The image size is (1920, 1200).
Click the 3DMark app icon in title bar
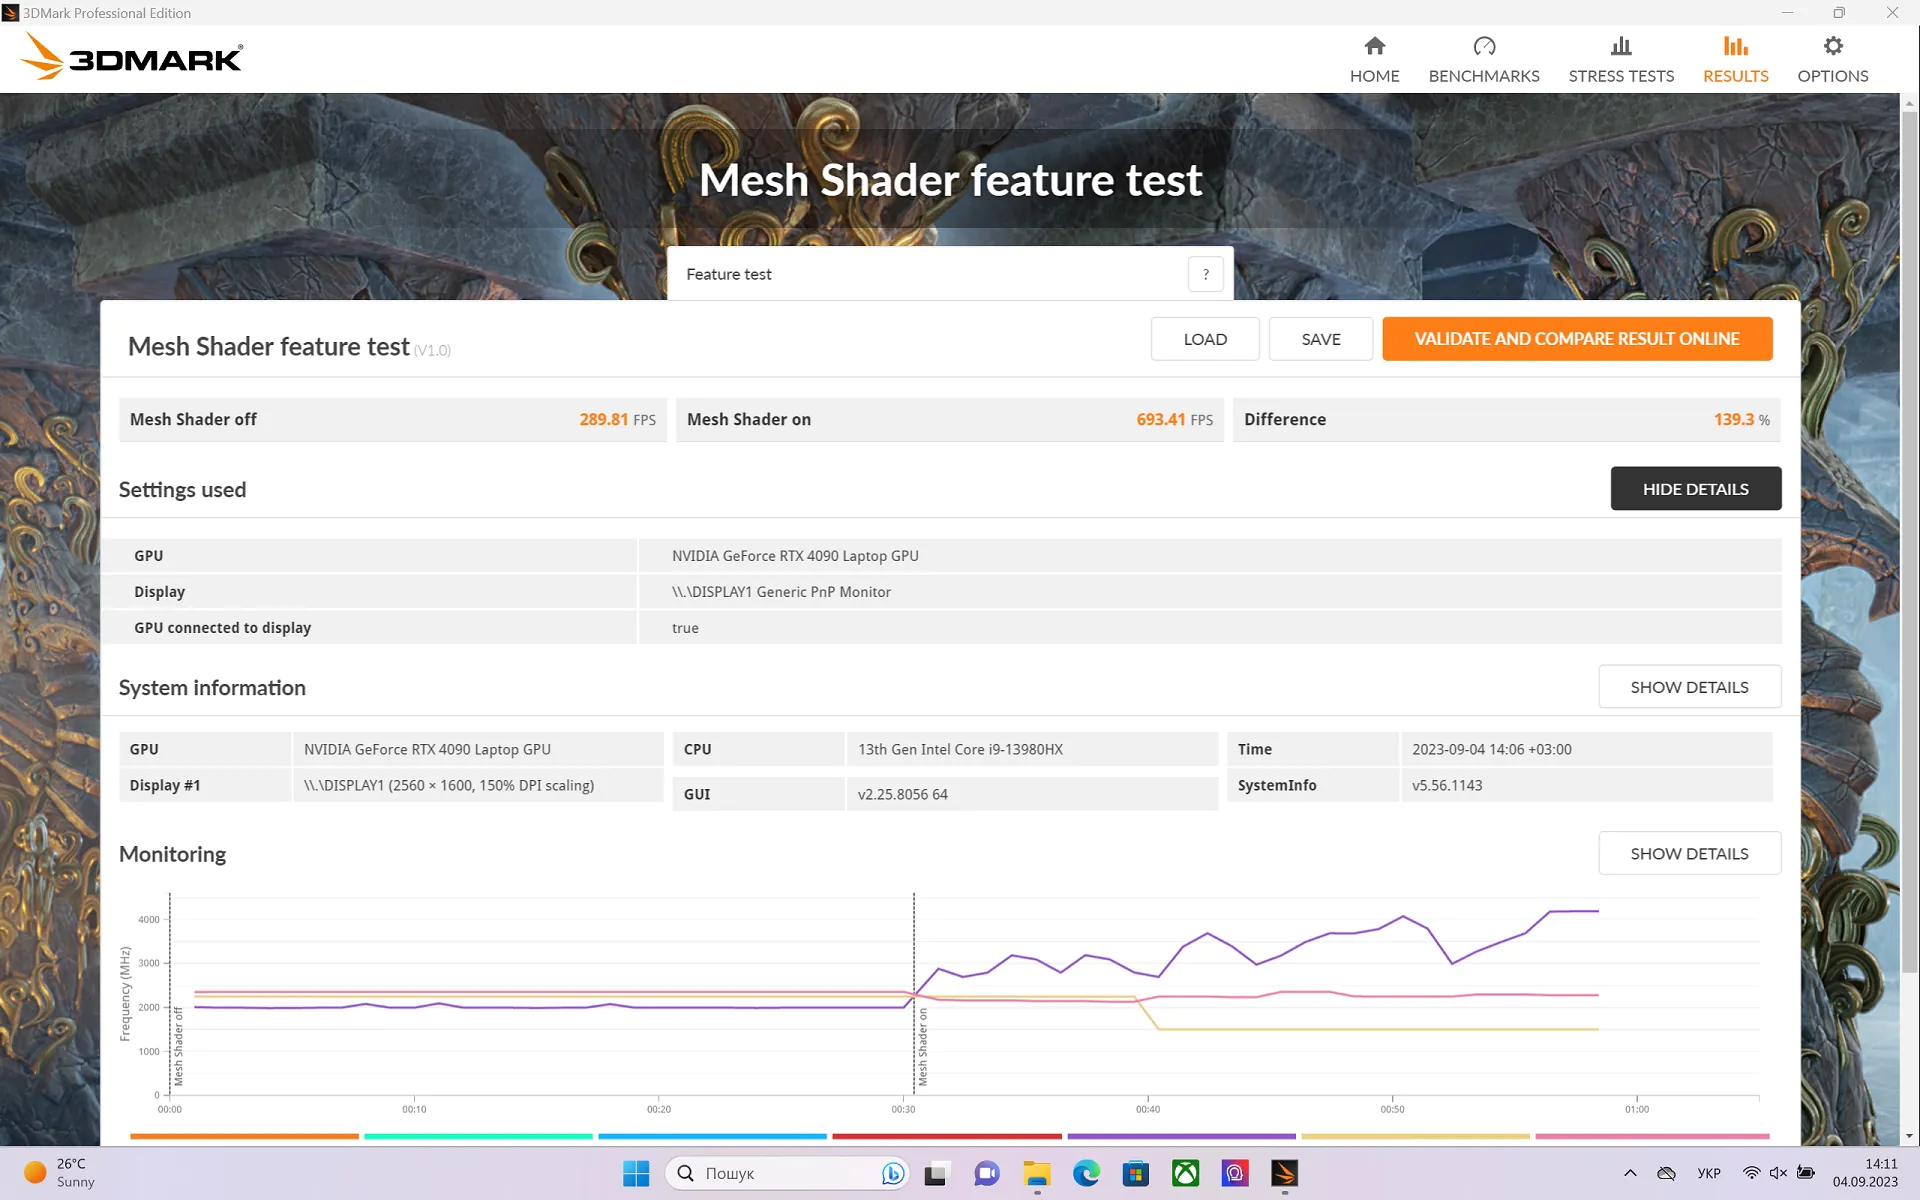pyautogui.click(x=11, y=13)
